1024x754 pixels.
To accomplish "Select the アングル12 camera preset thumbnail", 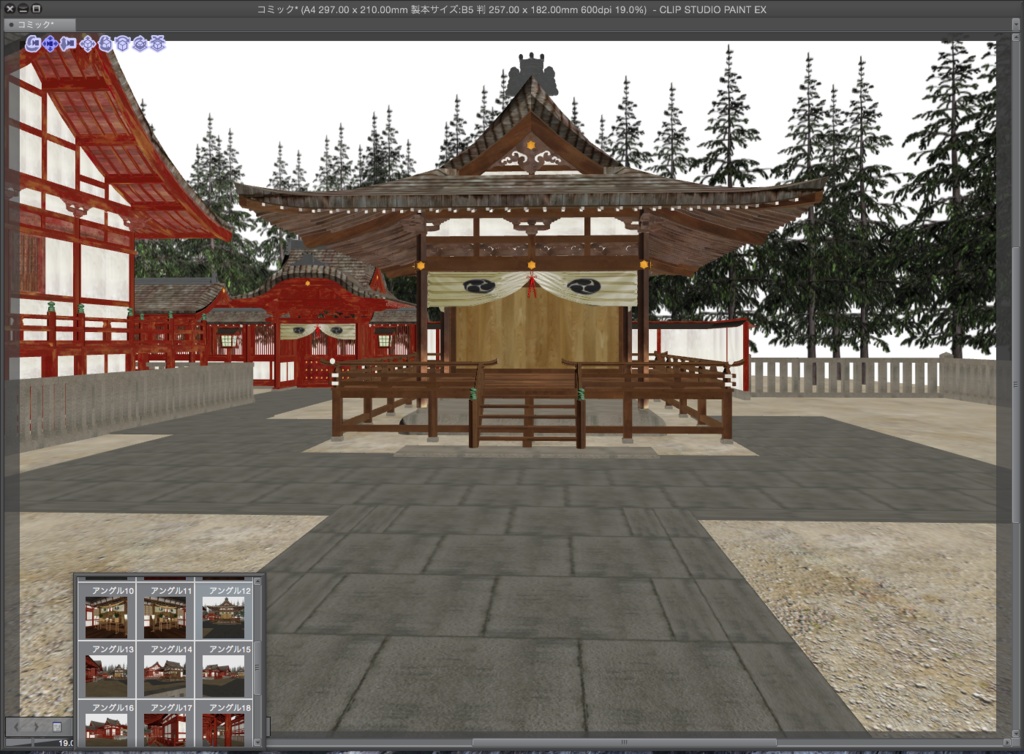I will [223, 616].
